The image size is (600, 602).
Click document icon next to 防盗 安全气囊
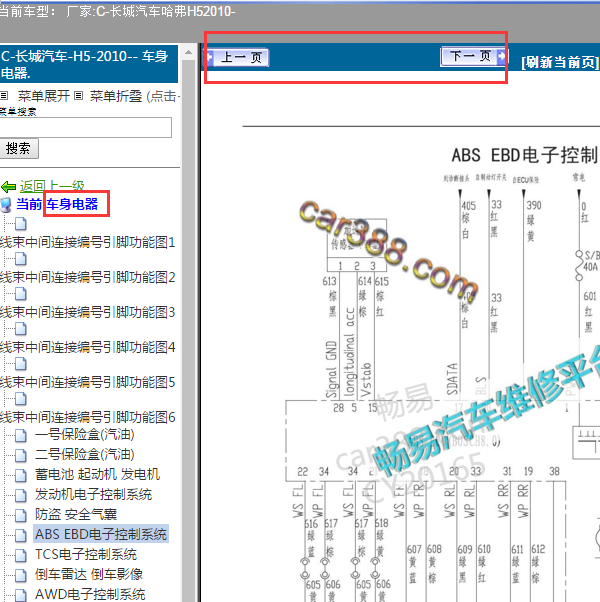[x=21, y=515]
